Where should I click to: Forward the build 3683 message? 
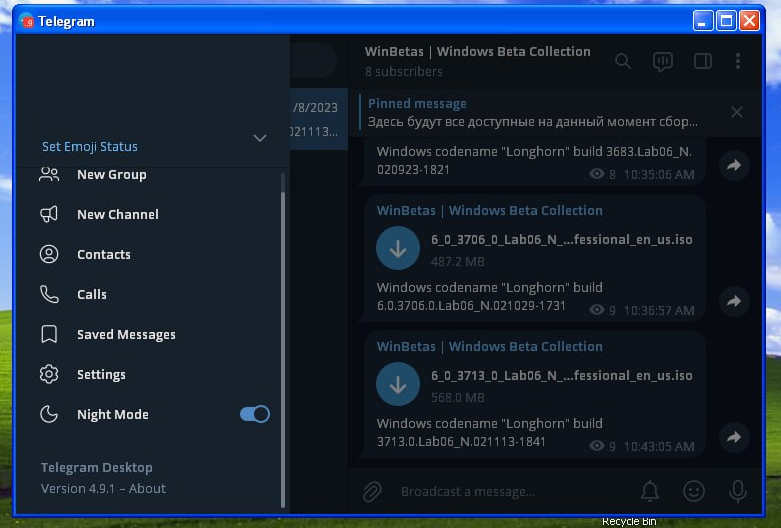(x=734, y=165)
